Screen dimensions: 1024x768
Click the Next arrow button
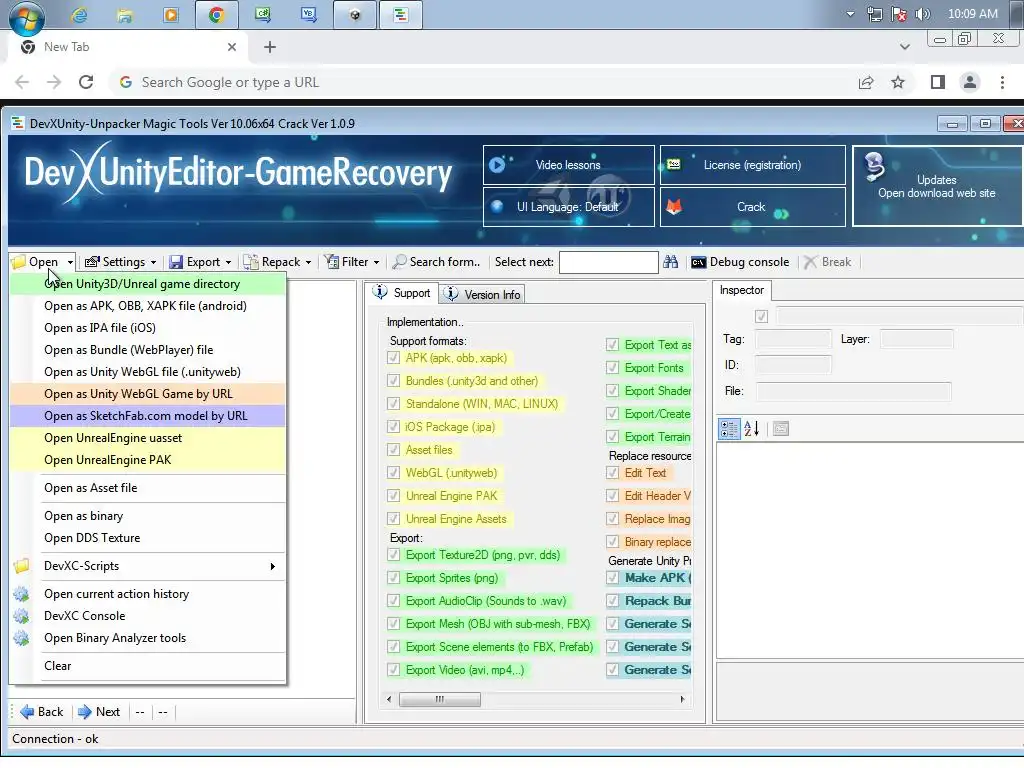tap(99, 712)
